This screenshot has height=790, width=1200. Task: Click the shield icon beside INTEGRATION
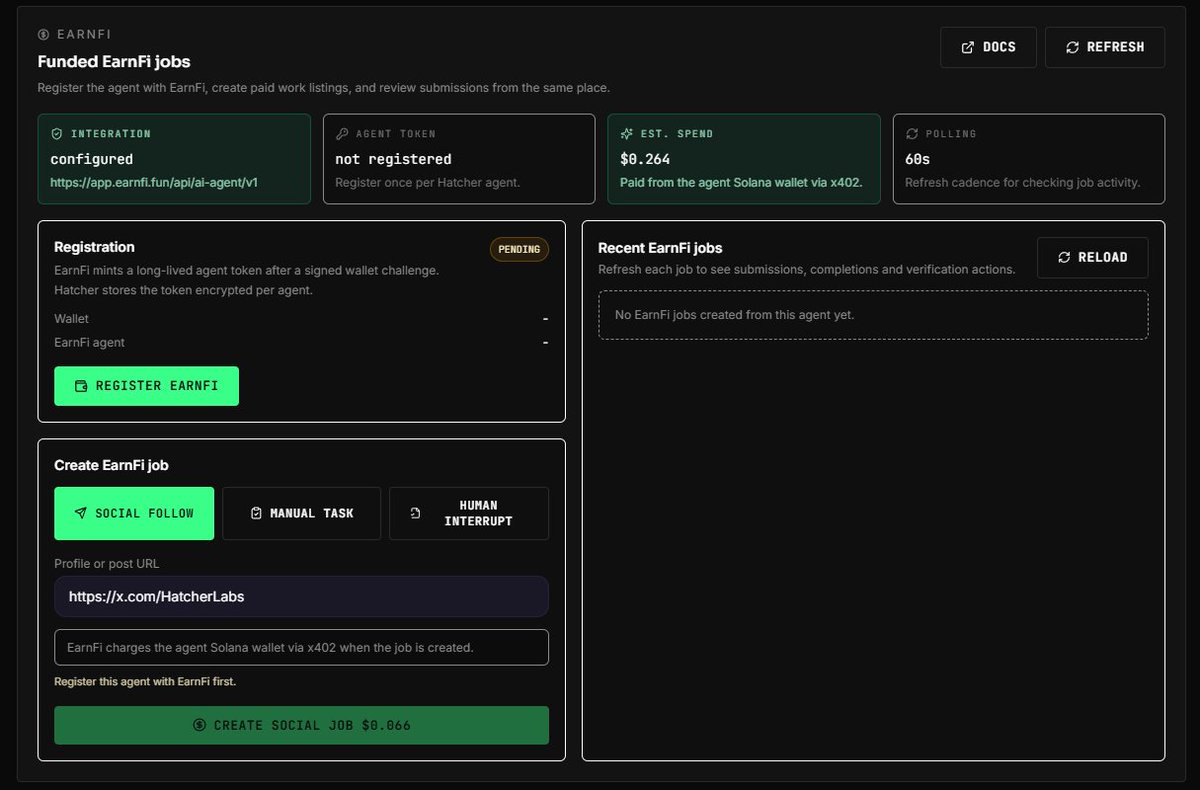(56, 133)
